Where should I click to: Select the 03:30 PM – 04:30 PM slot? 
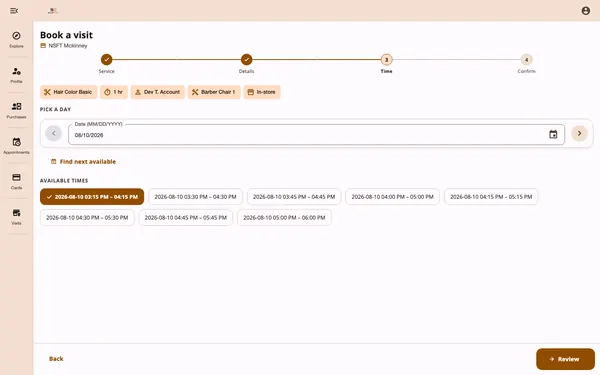(x=196, y=197)
